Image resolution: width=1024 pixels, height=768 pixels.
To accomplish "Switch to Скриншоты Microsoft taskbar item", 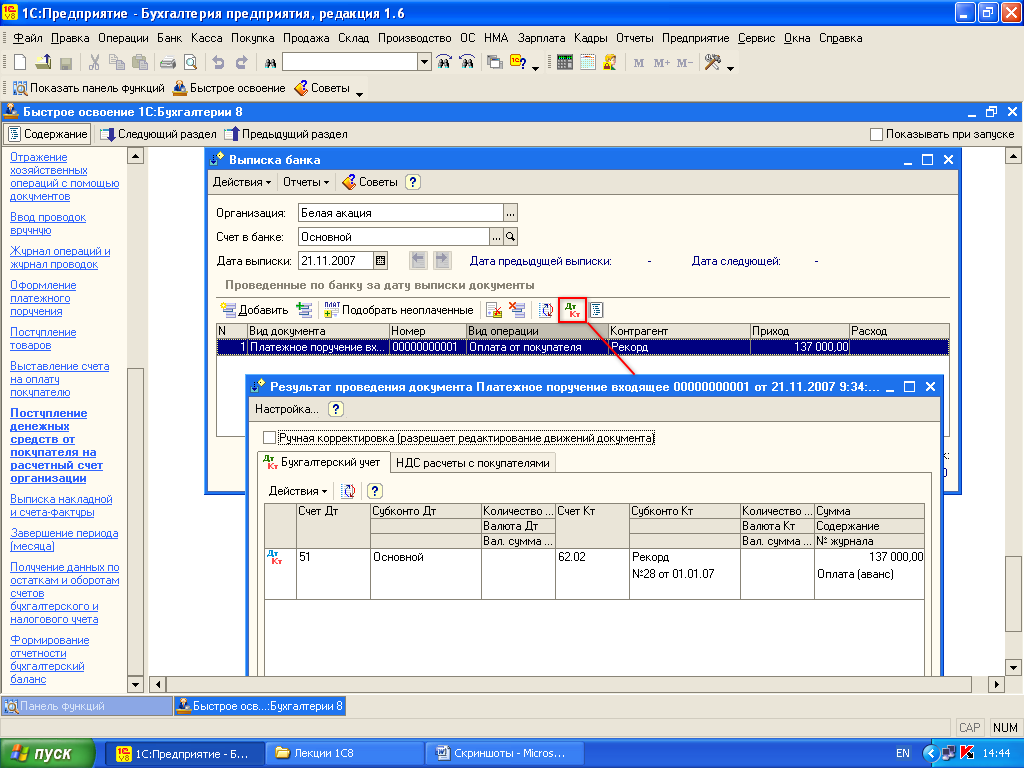I will [x=503, y=754].
